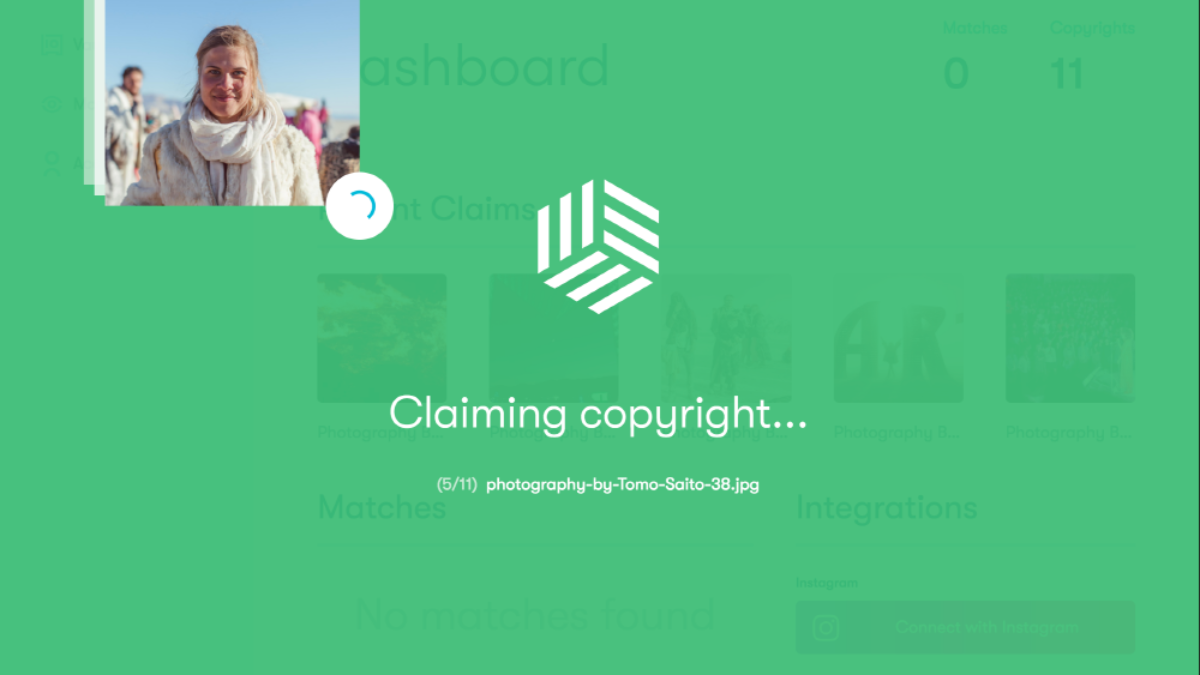Click the Matches count showing 0

[956, 74]
